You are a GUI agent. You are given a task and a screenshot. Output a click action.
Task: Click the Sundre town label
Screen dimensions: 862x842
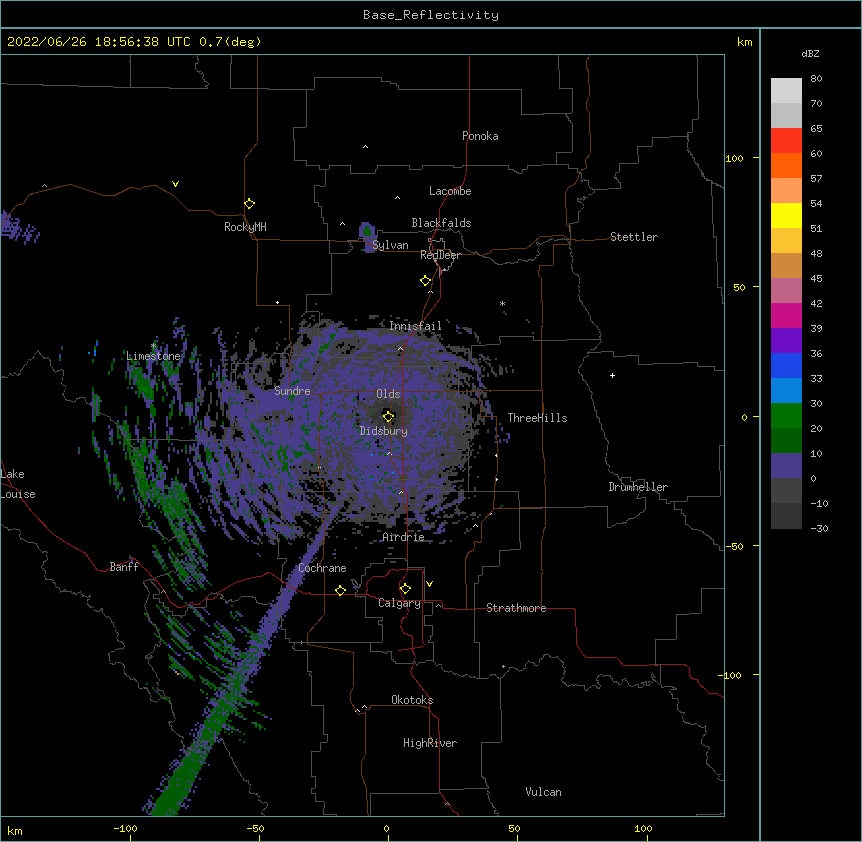(292, 391)
